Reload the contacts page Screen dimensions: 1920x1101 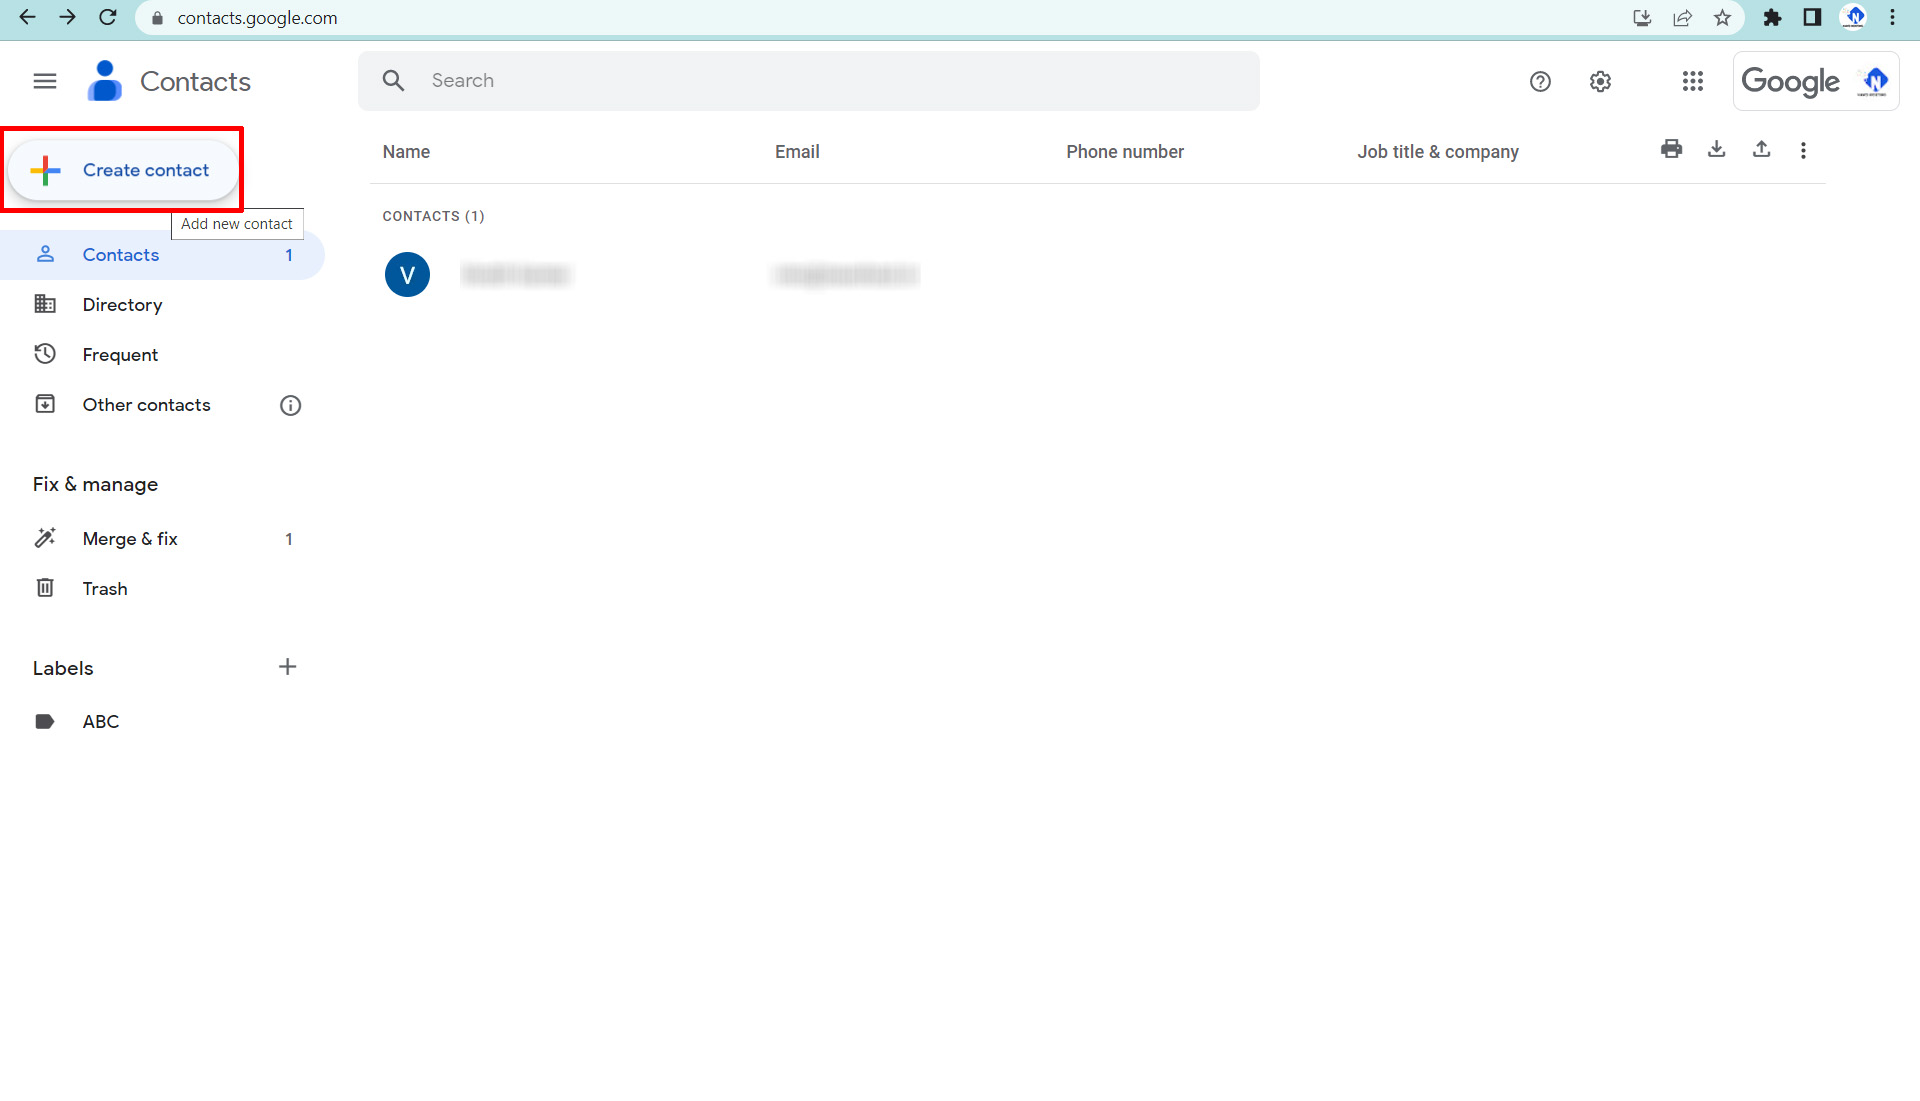coord(108,17)
